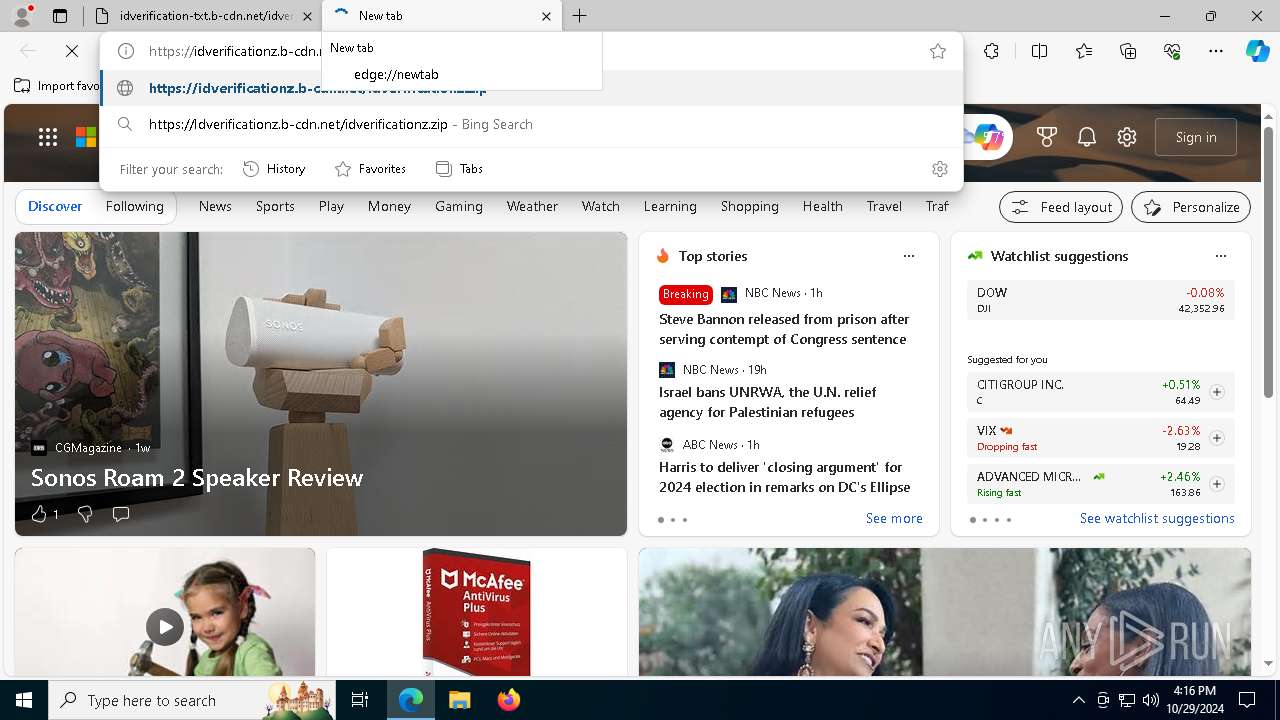Image resolution: width=1280 pixels, height=720 pixels.
Task: Switch to the Discover feed tab
Action: [55, 206]
